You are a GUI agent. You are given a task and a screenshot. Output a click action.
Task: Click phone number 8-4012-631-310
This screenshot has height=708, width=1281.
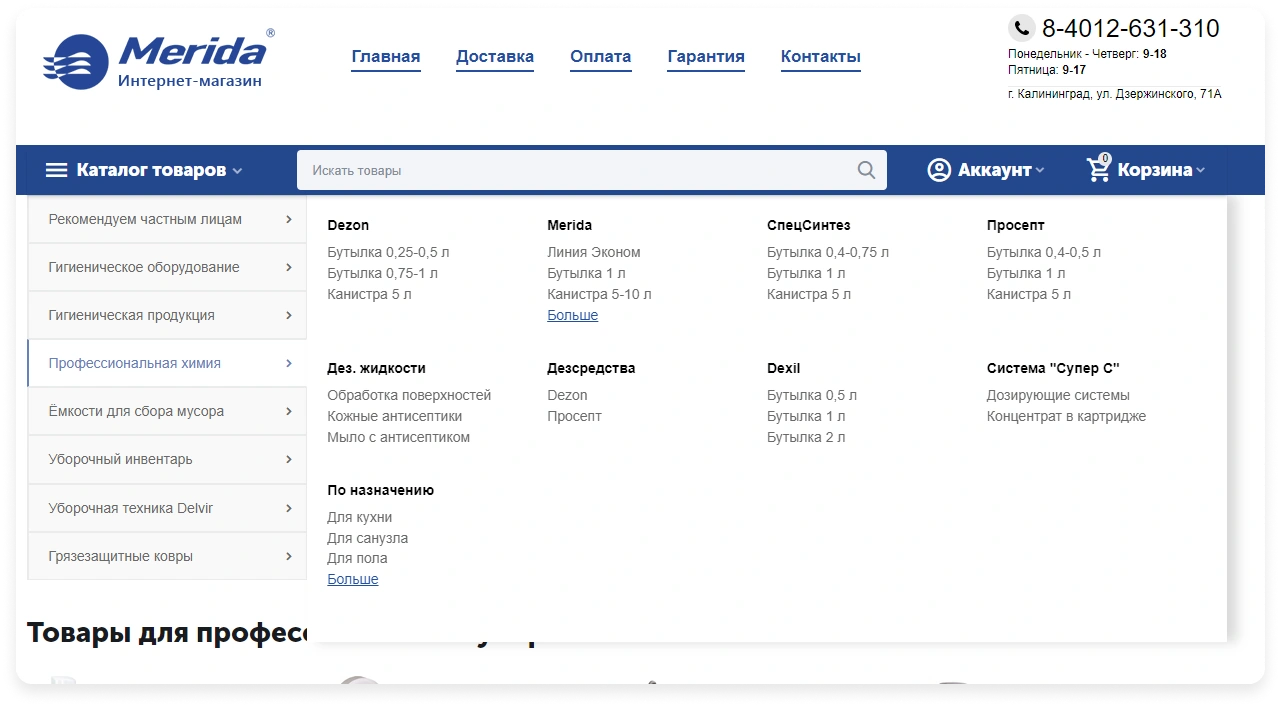(1131, 28)
